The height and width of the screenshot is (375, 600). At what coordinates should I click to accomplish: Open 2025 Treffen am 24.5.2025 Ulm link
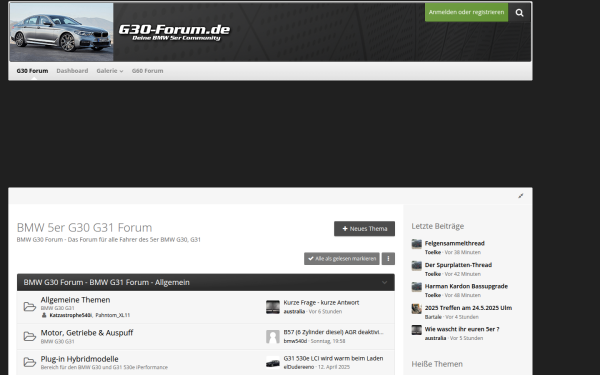pos(468,308)
